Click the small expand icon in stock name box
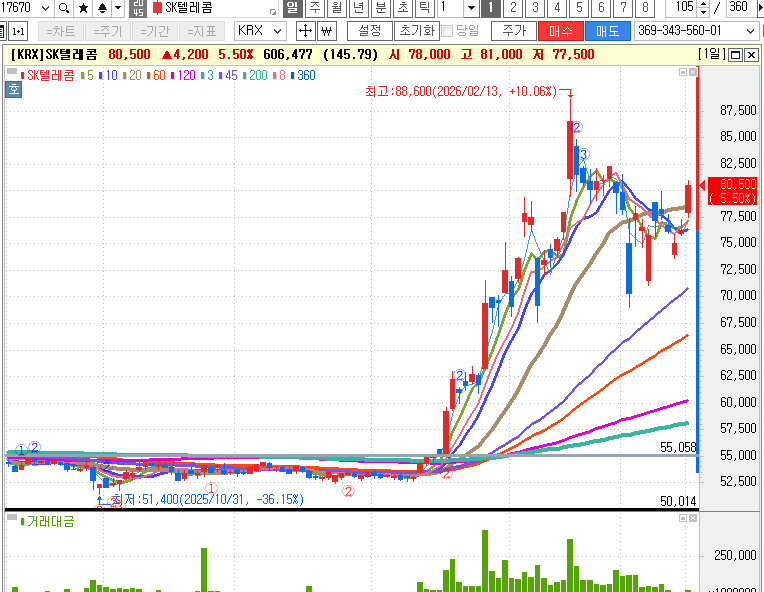The image size is (764, 592). (273, 11)
